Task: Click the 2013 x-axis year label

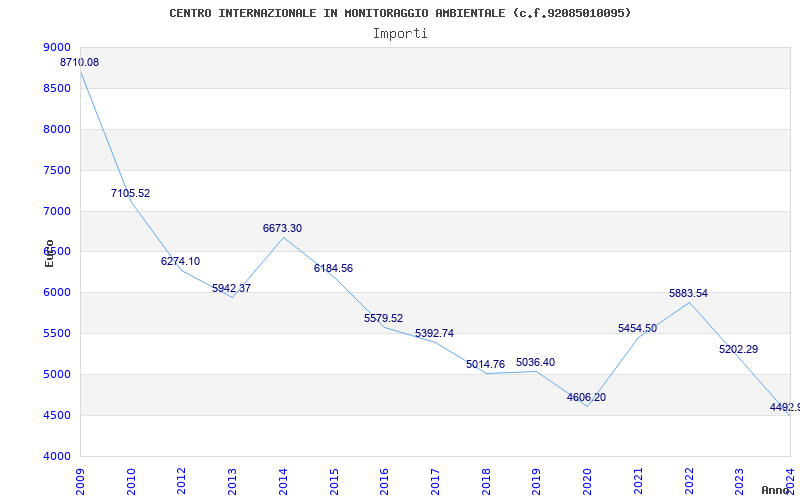Action: [233, 482]
